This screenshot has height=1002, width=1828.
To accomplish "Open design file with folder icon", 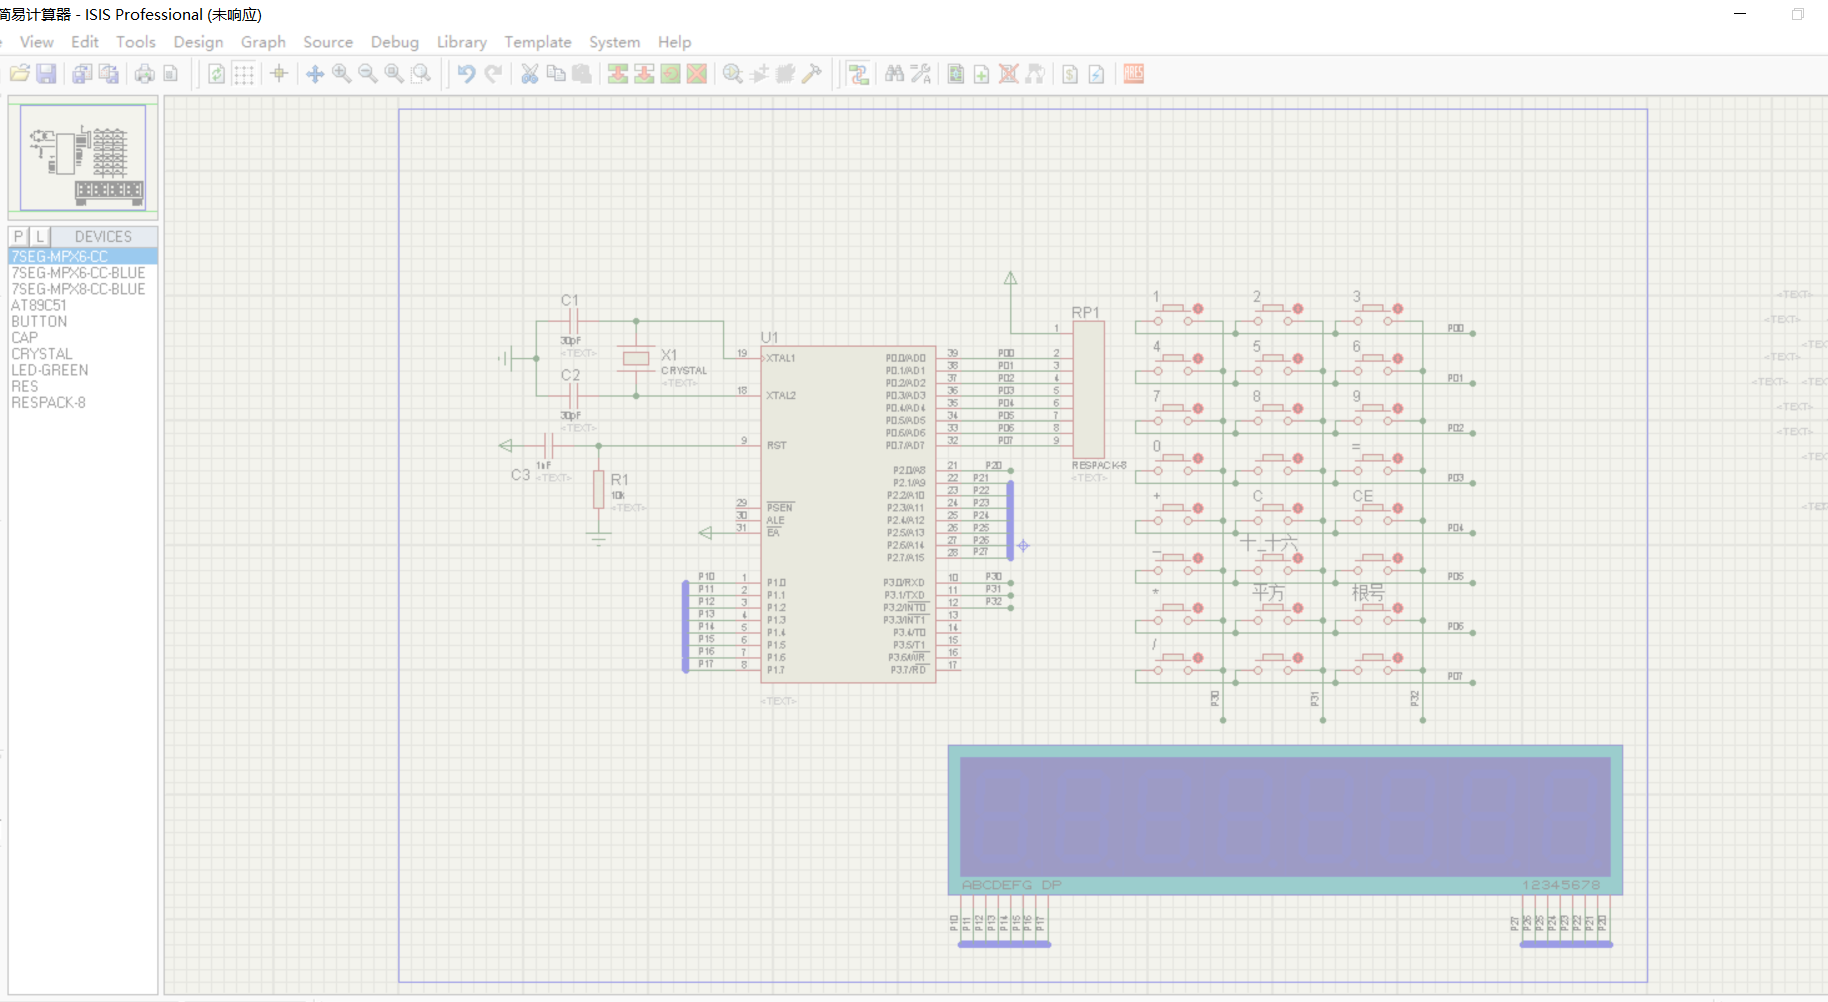I will (20, 74).
